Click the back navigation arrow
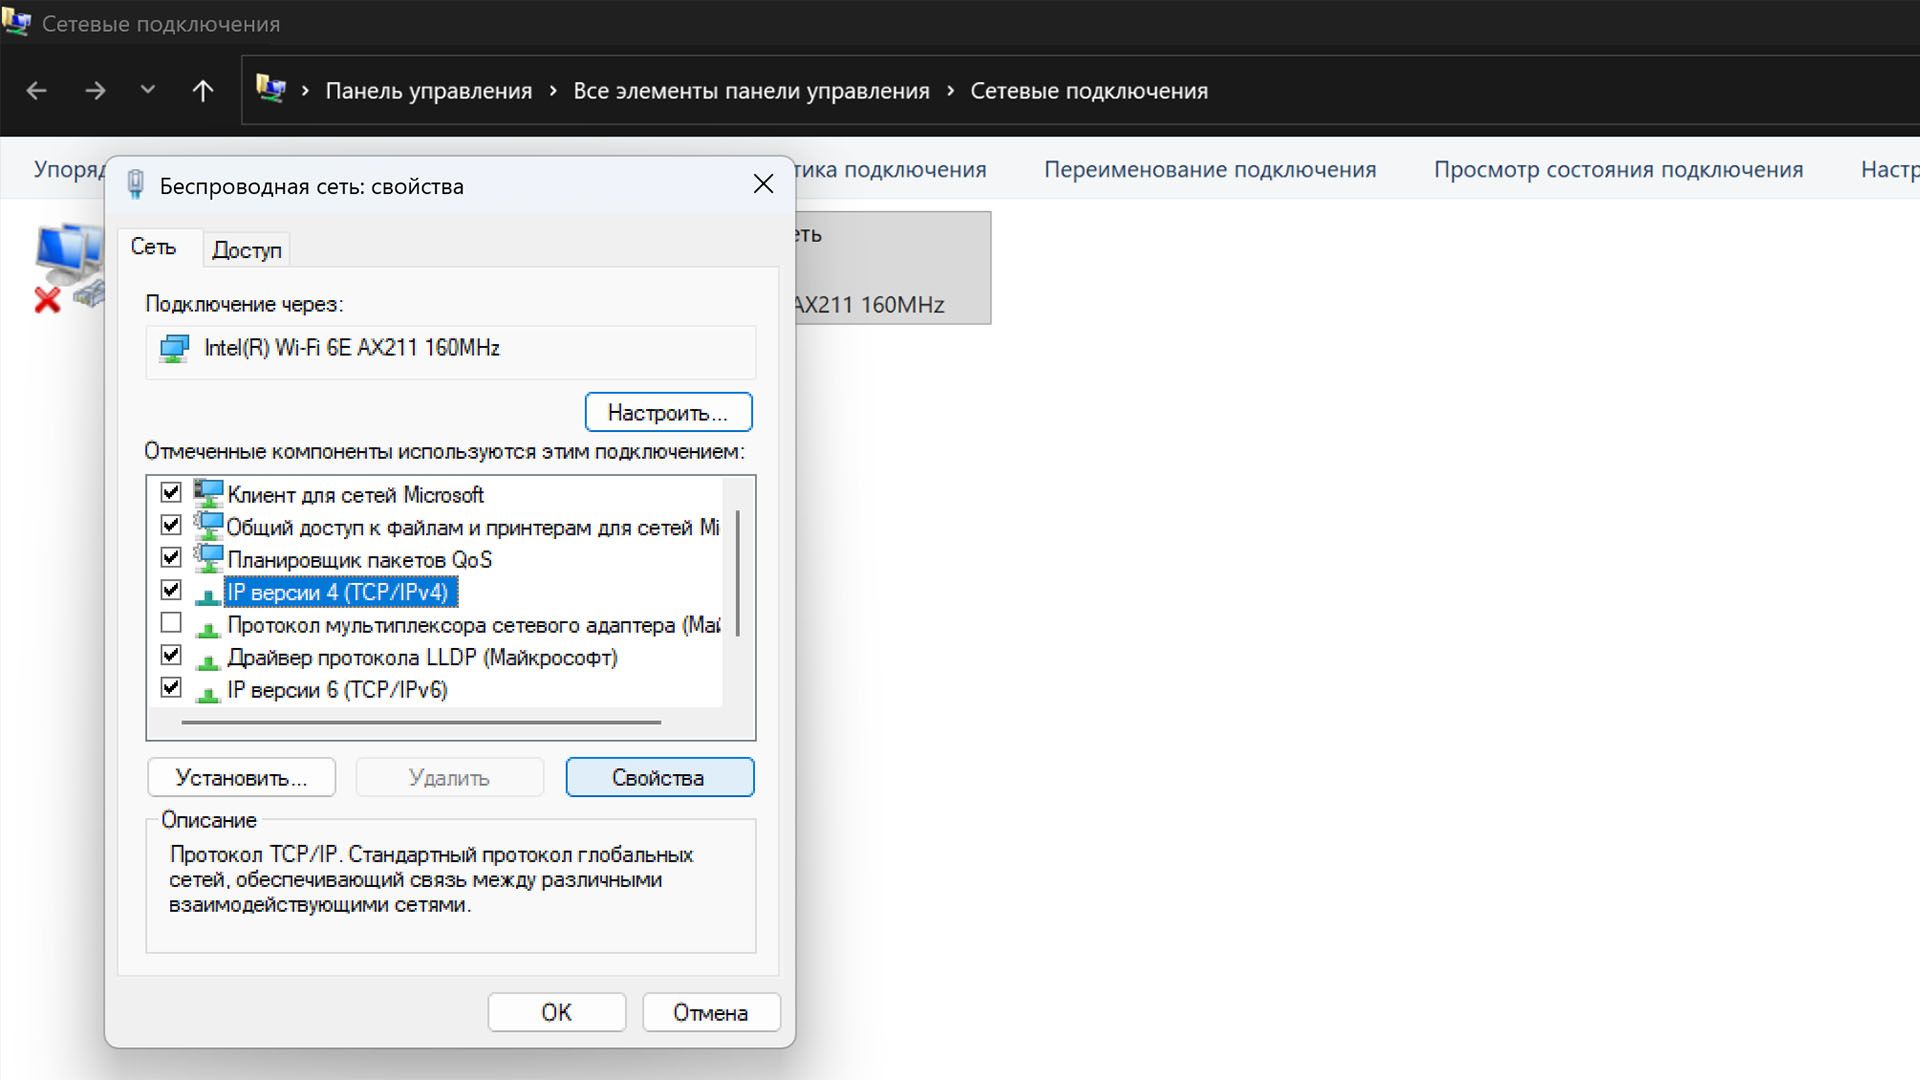This screenshot has height=1080, width=1920. [37, 91]
